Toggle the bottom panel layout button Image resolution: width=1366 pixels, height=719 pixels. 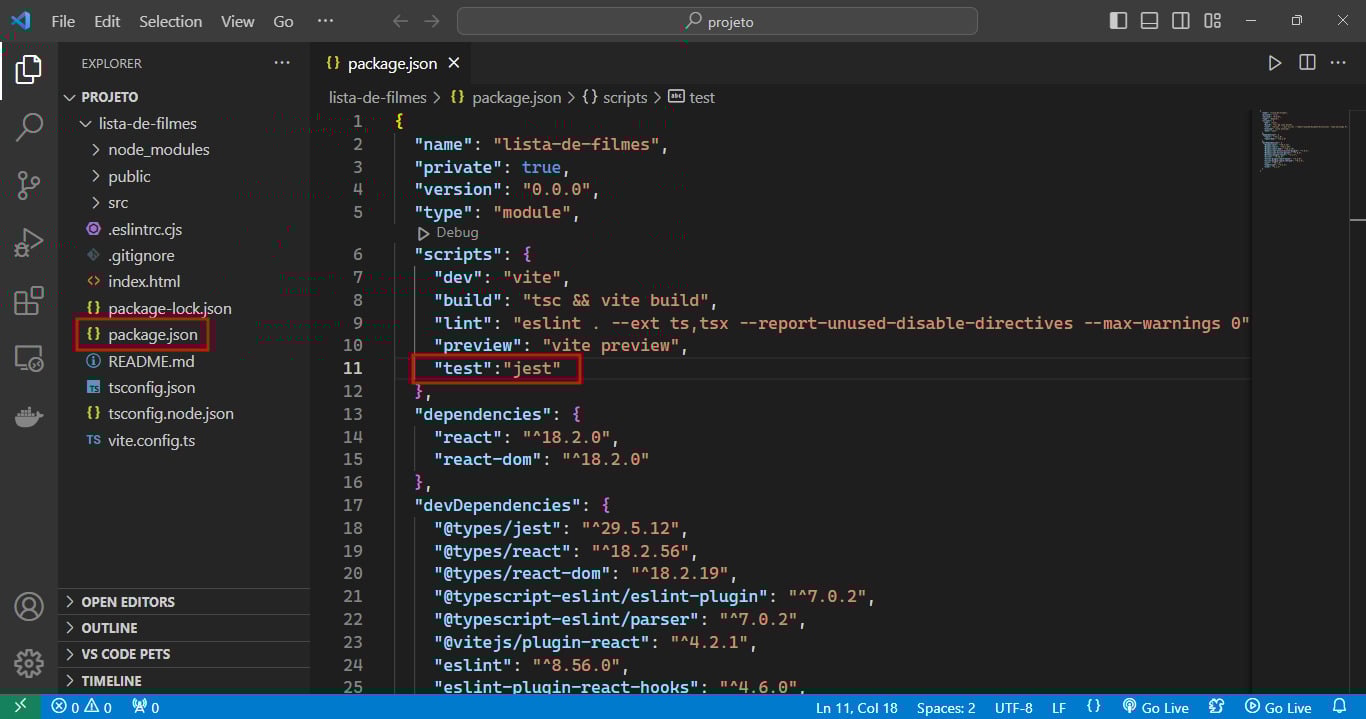pos(1150,21)
